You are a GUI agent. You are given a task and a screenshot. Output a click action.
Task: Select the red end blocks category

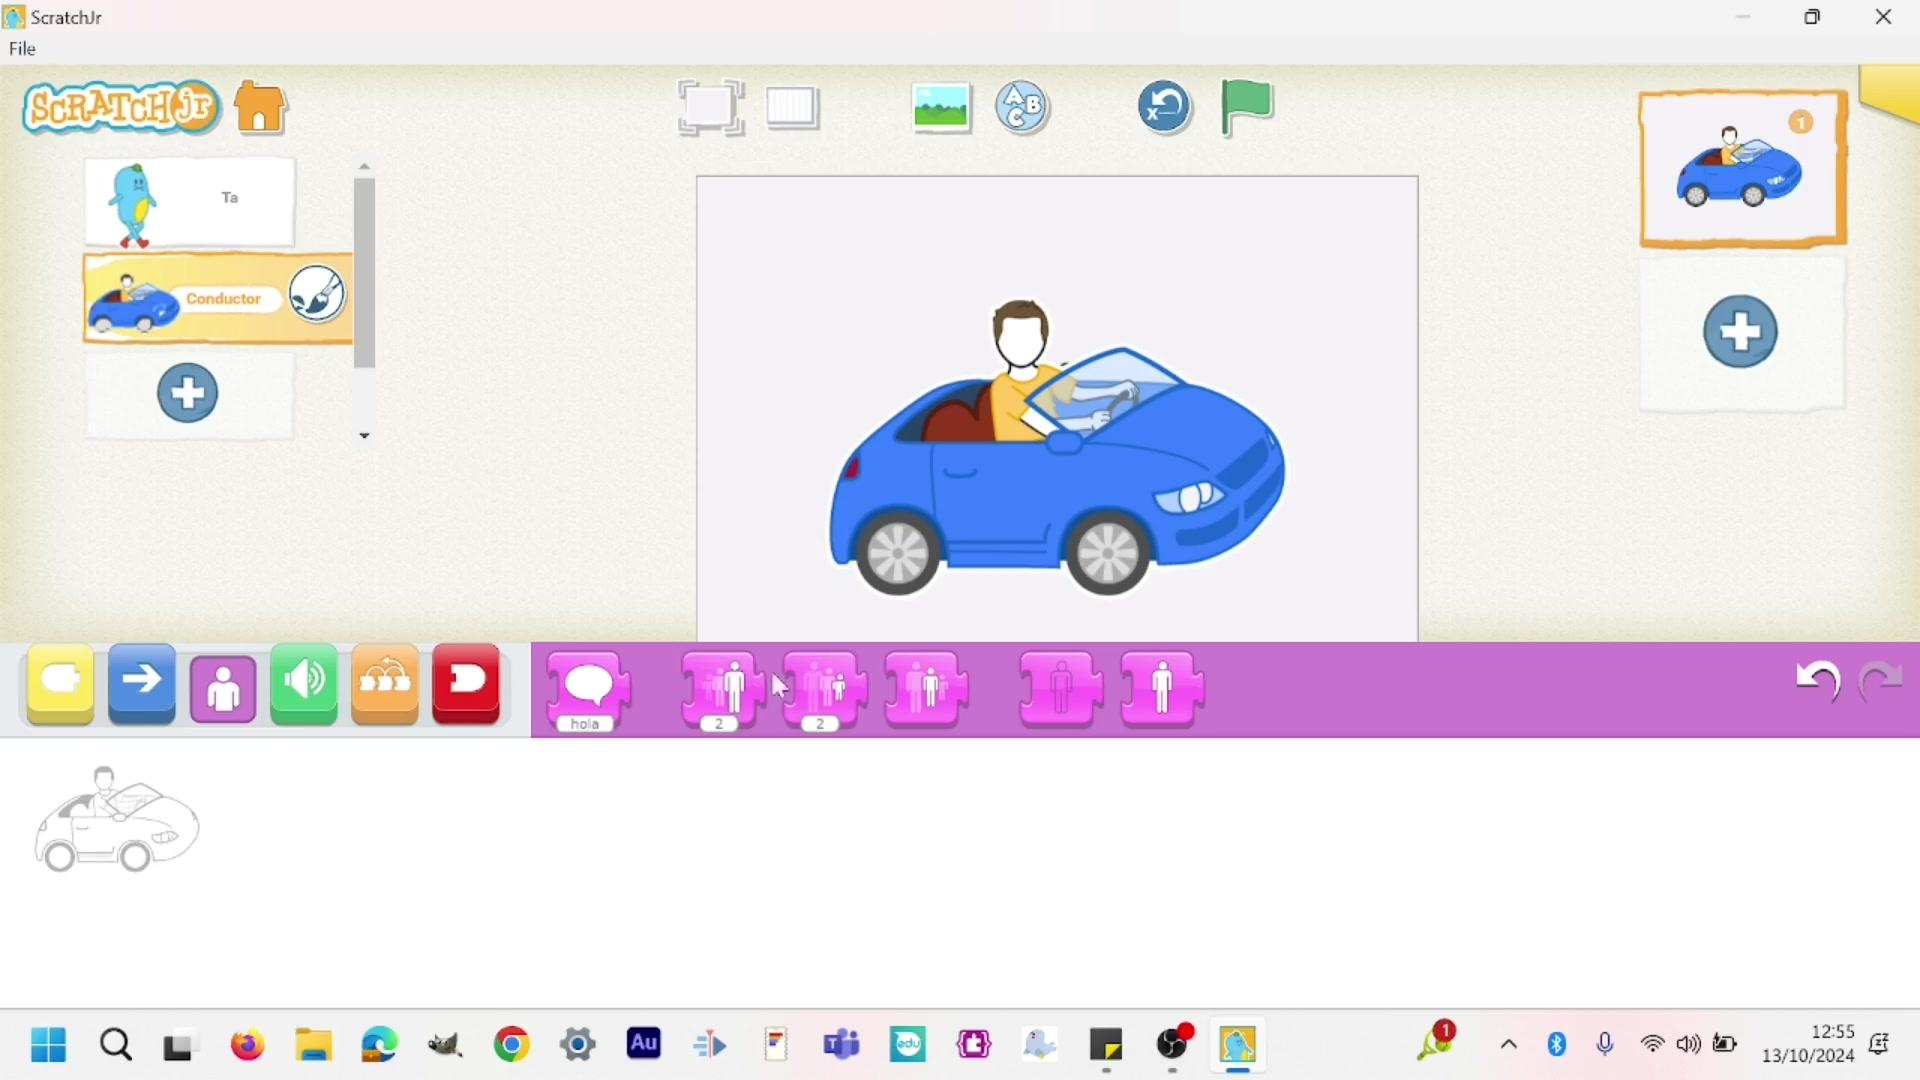tap(466, 683)
